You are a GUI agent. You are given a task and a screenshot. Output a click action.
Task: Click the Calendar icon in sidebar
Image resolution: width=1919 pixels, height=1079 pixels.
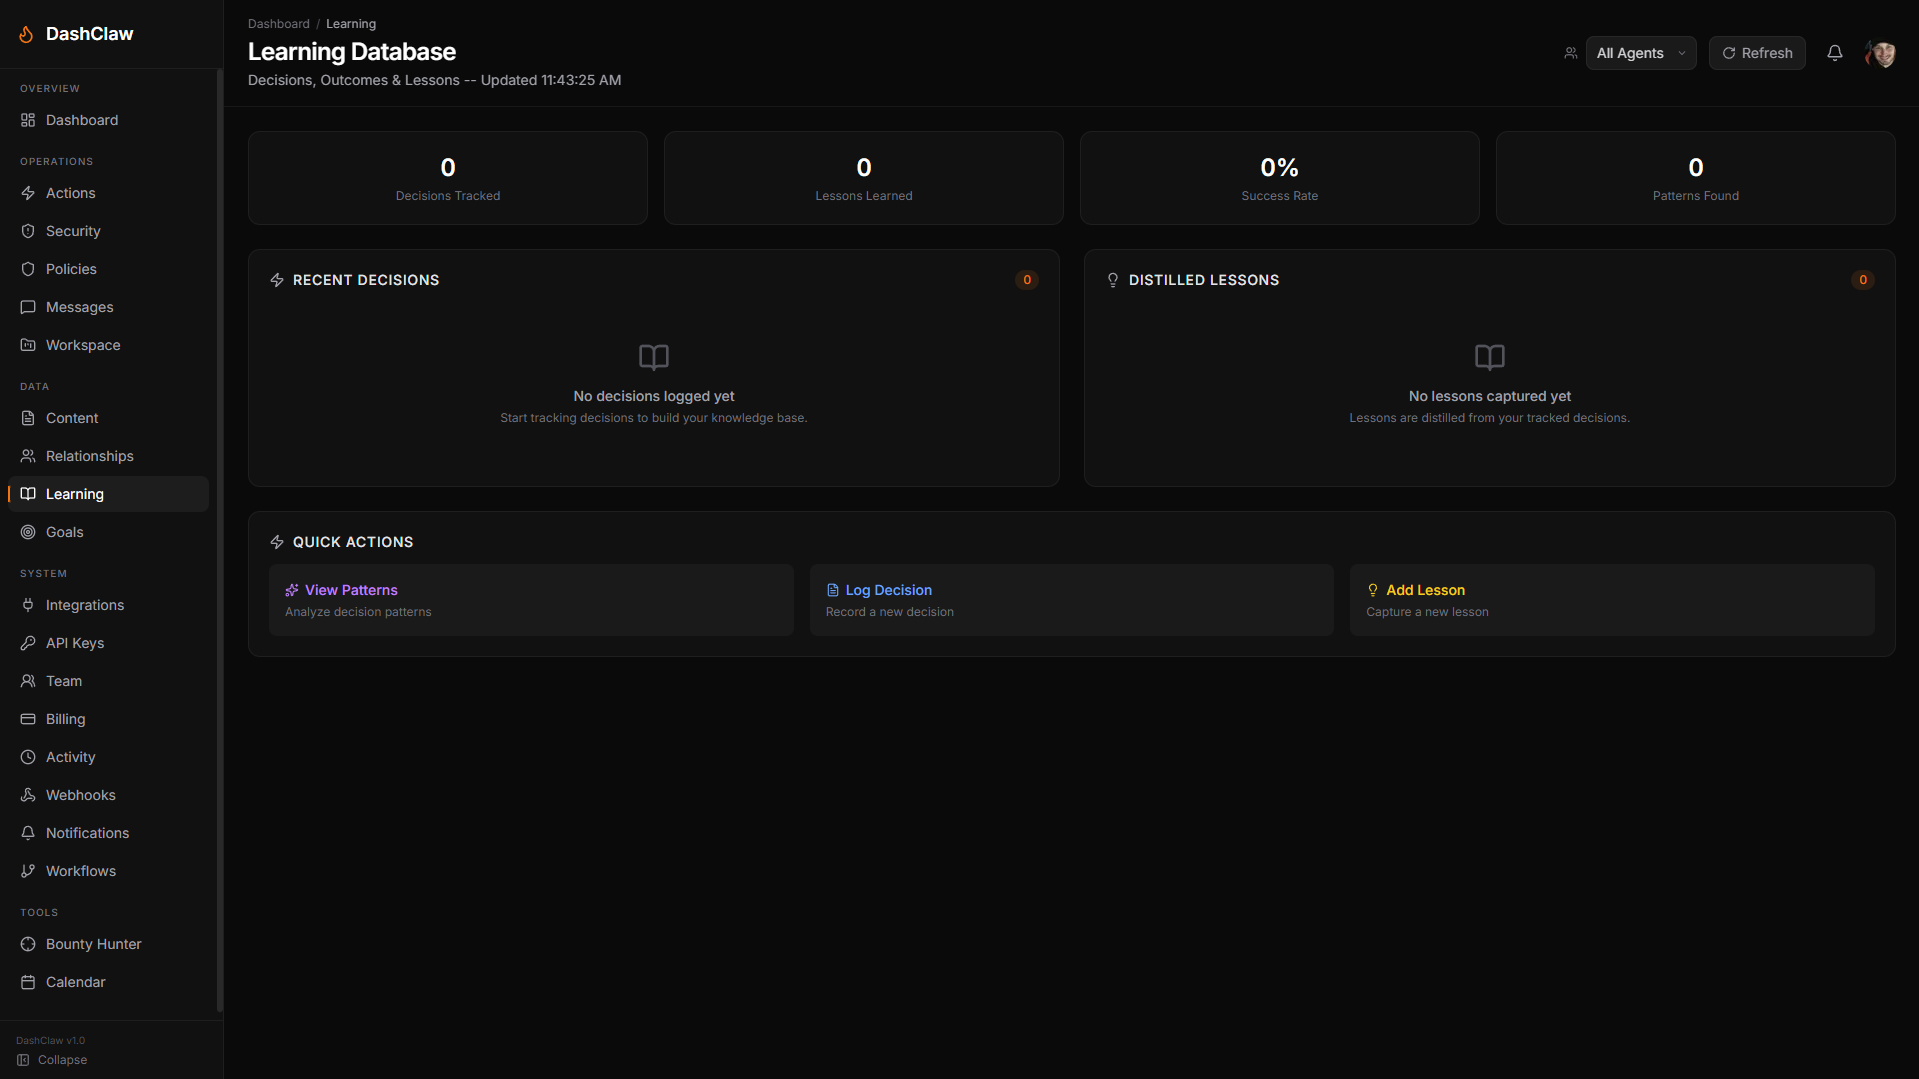(x=28, y=982)
